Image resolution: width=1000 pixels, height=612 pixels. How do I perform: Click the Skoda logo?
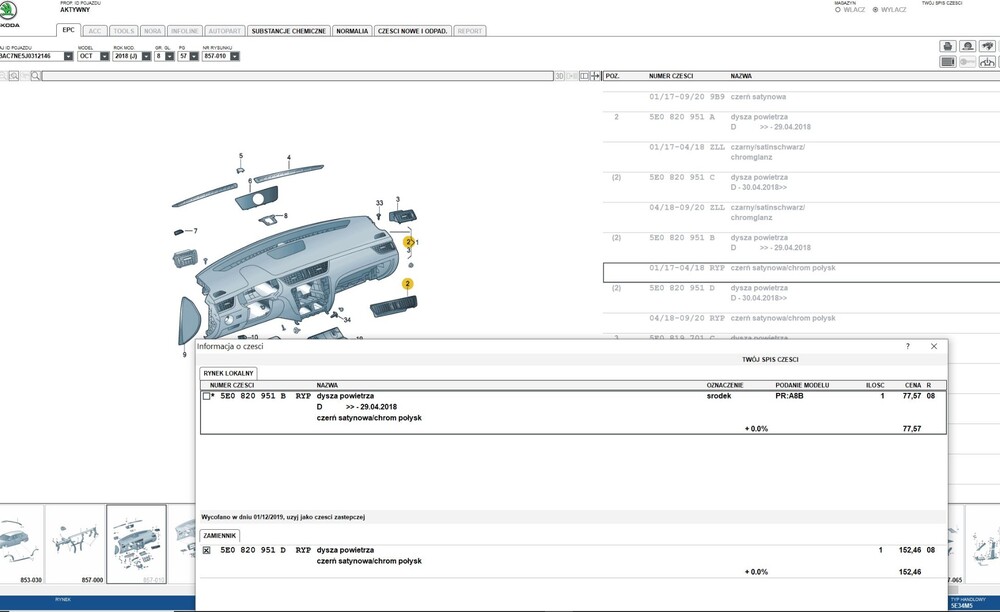(x=9, y=14)
